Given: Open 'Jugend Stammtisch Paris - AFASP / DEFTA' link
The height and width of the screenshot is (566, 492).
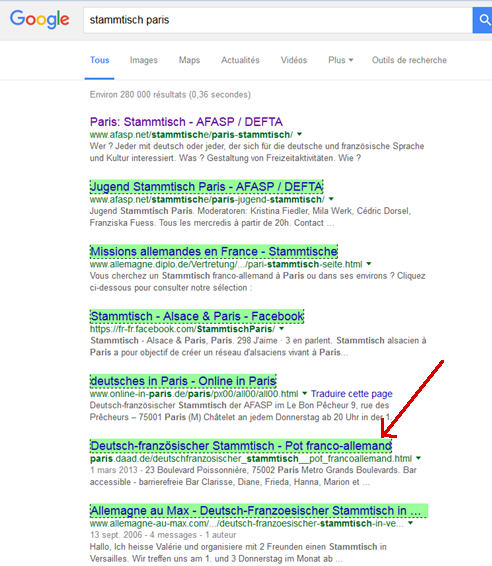Looking at the screenshot, I should click(x=206, y=187).
